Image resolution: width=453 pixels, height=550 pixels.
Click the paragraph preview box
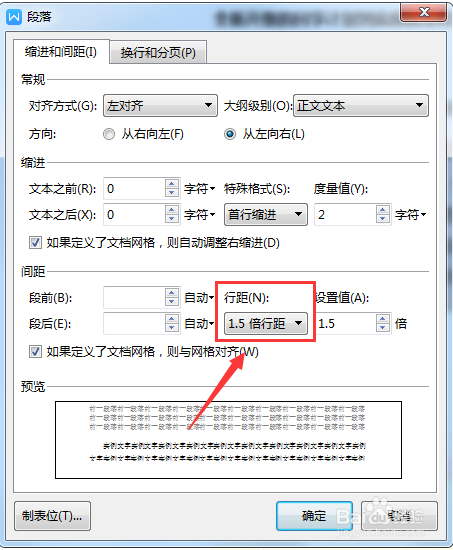click(x=228, y=440)
